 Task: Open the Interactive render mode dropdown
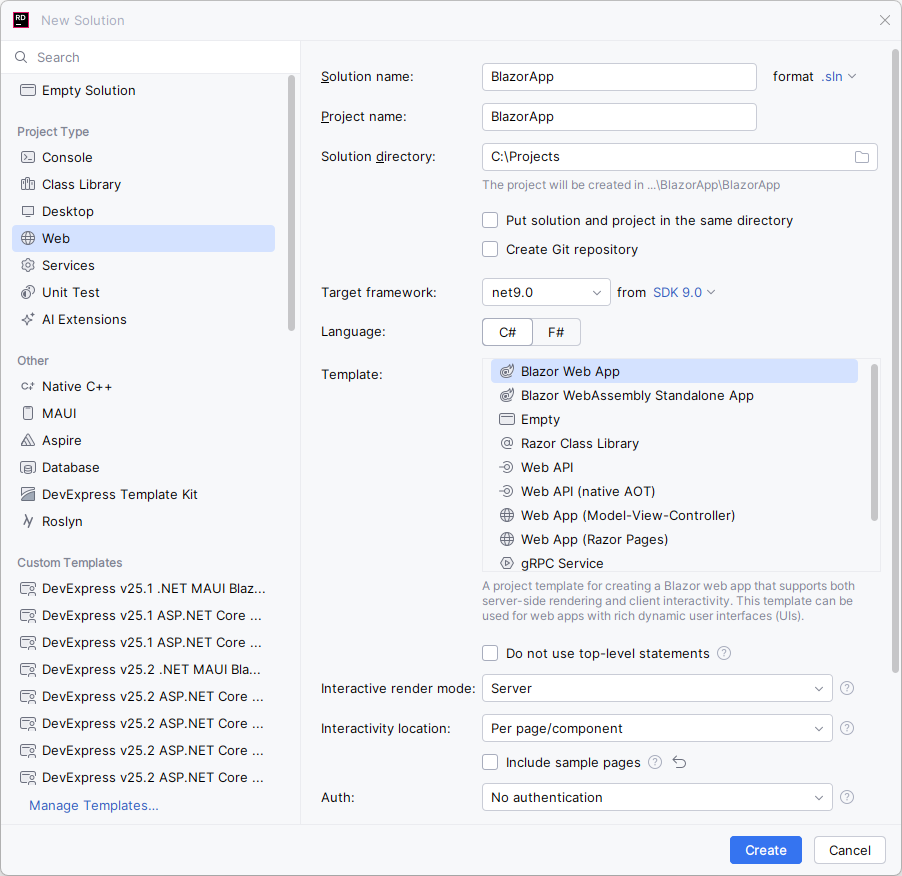(657, 688)
